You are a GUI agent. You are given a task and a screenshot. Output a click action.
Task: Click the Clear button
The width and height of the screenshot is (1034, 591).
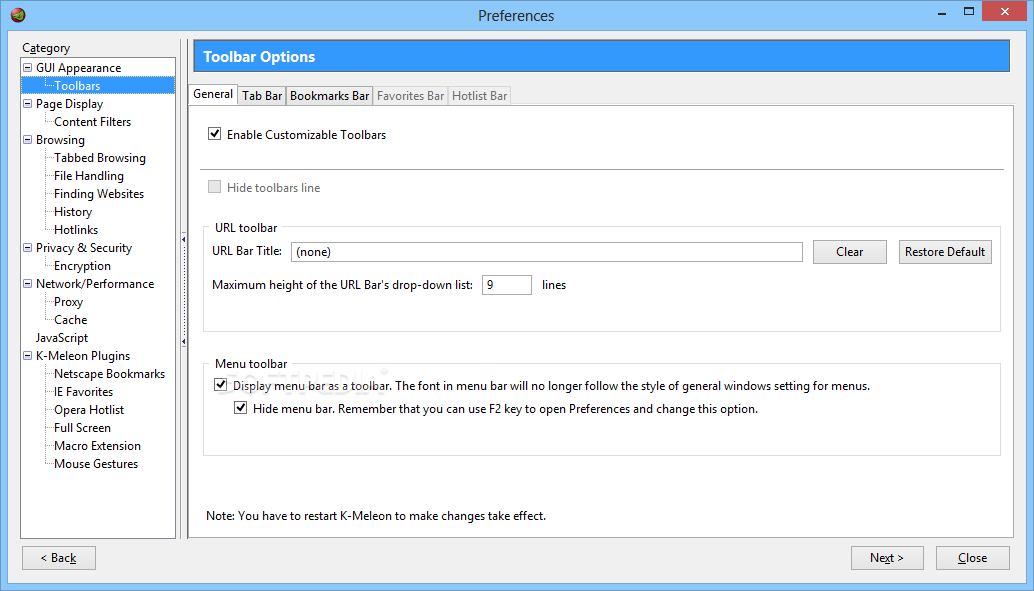(x=849, y=252)
